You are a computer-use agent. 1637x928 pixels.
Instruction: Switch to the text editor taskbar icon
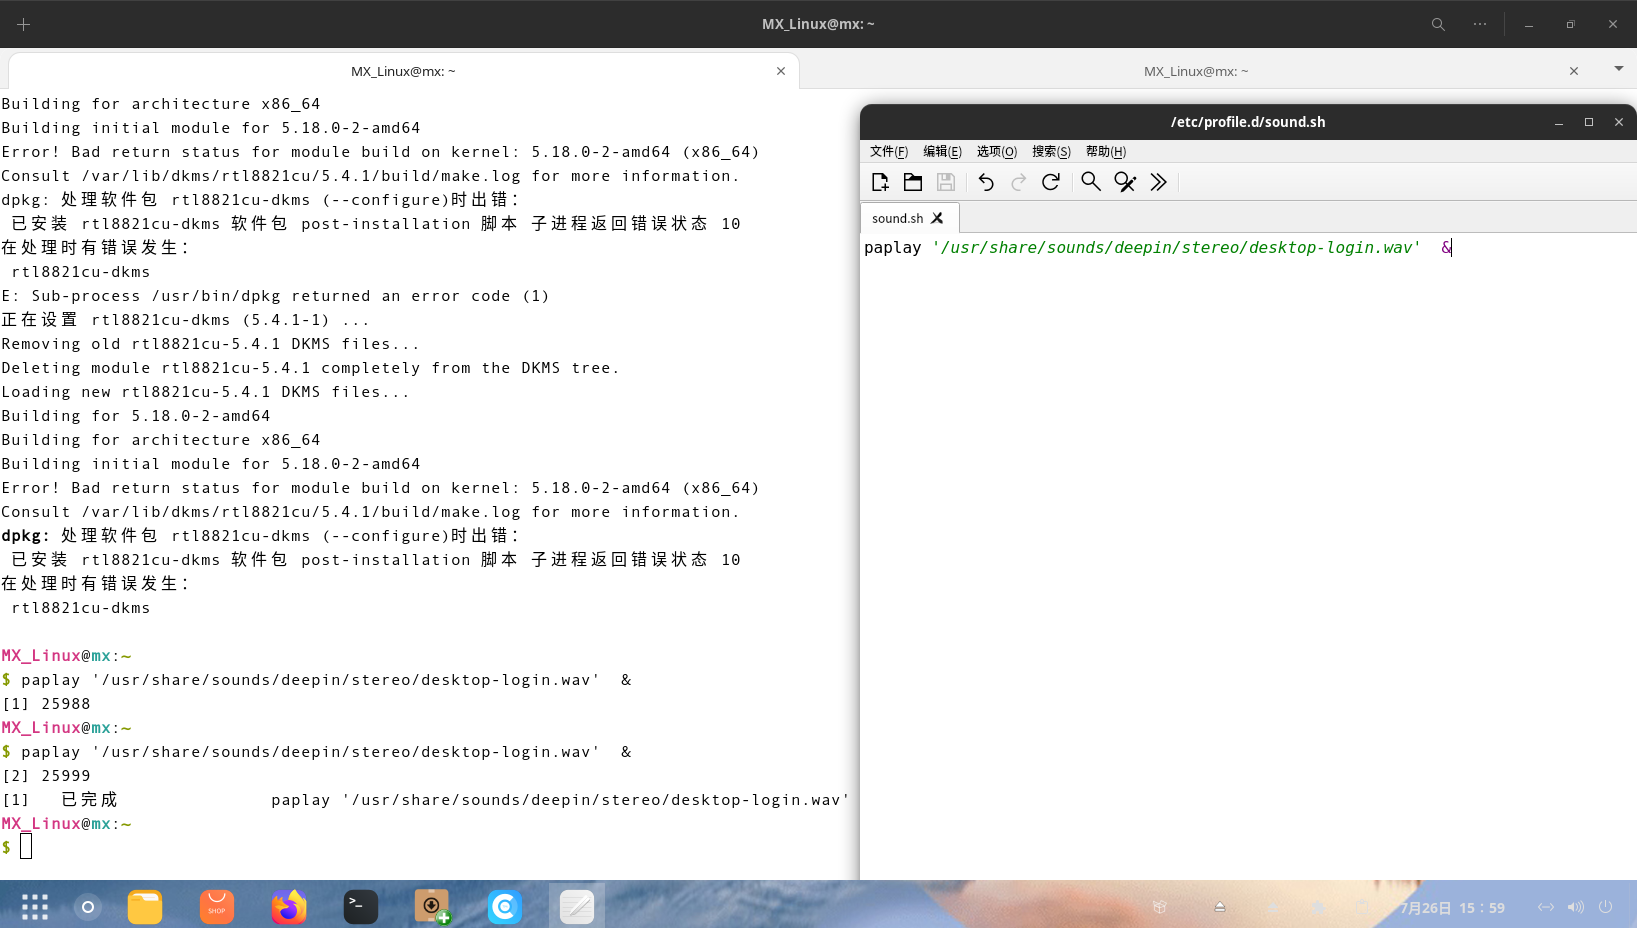(577, 907)
